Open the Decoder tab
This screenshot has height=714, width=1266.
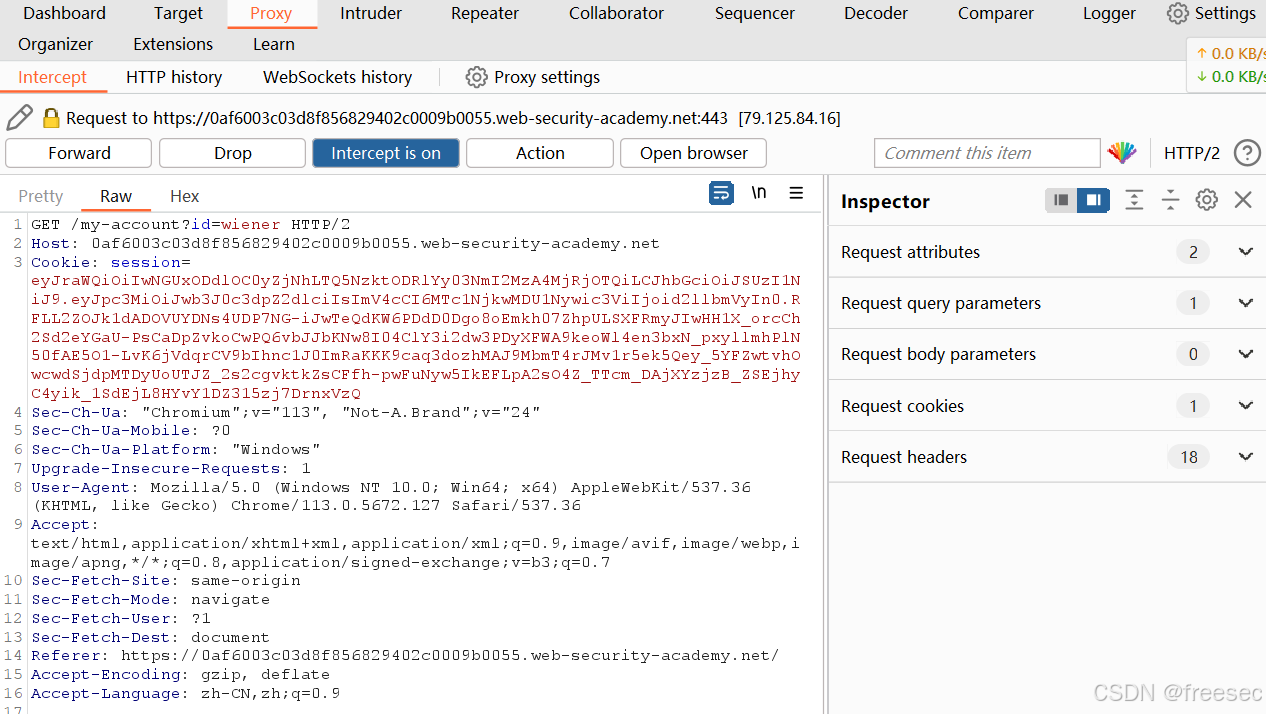pyautogui.click(x=876, y=13)
